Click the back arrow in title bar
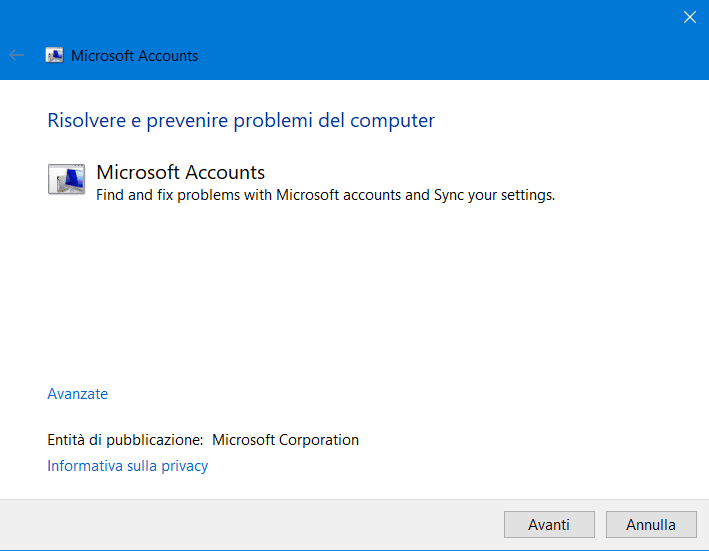709x551 pixels. coord(16,56)
